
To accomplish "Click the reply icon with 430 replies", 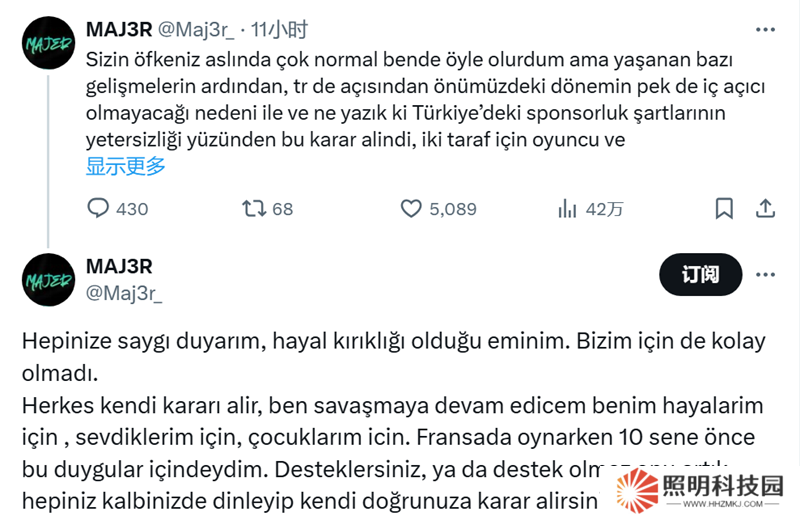I will click(x=99, y=208).
